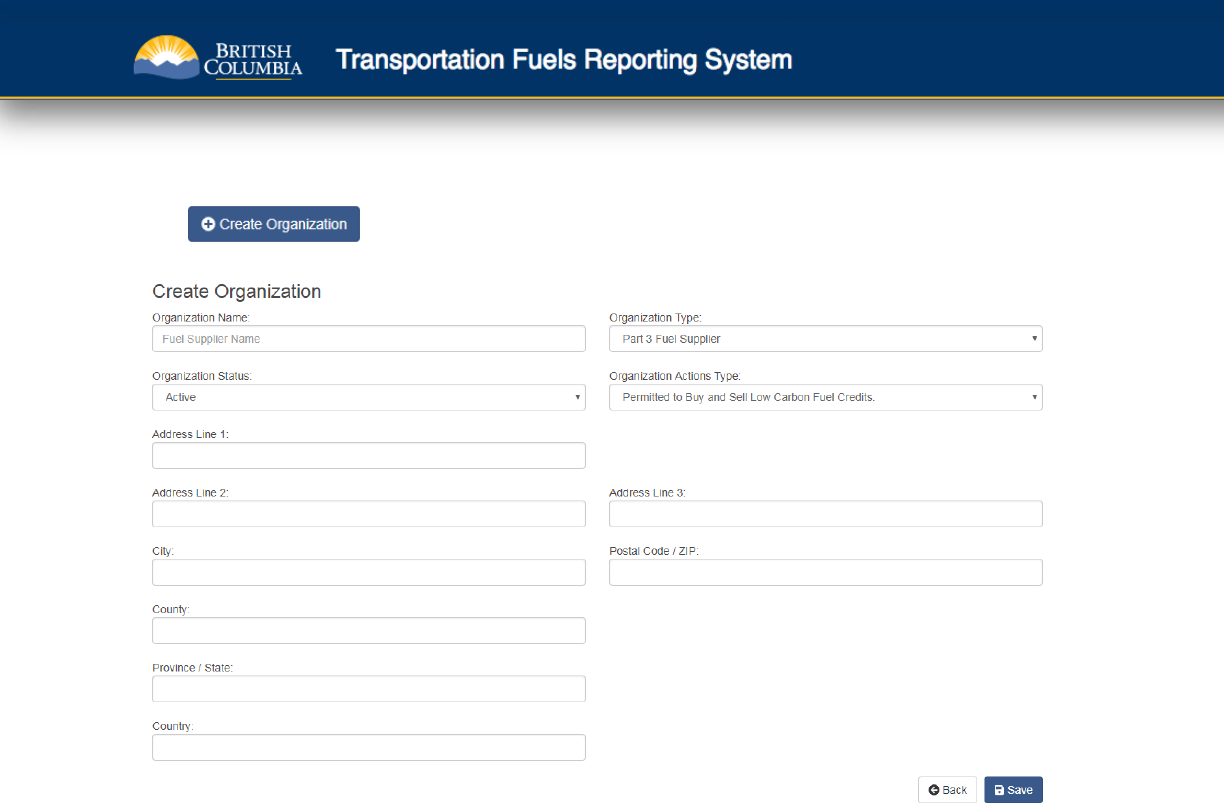
Task: Open the Create Organization button
Action: [x=274, y=224]
